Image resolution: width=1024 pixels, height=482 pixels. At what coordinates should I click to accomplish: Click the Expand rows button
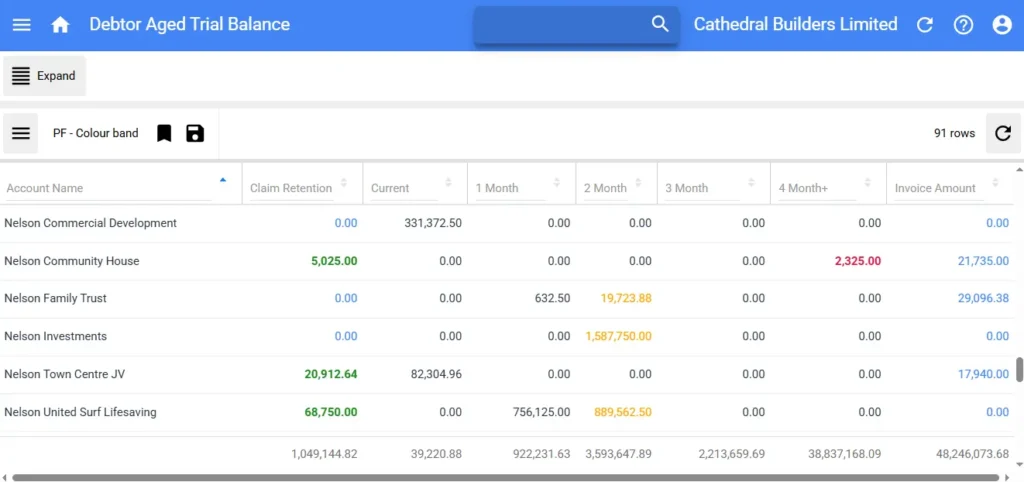click(x=44, y=76)
